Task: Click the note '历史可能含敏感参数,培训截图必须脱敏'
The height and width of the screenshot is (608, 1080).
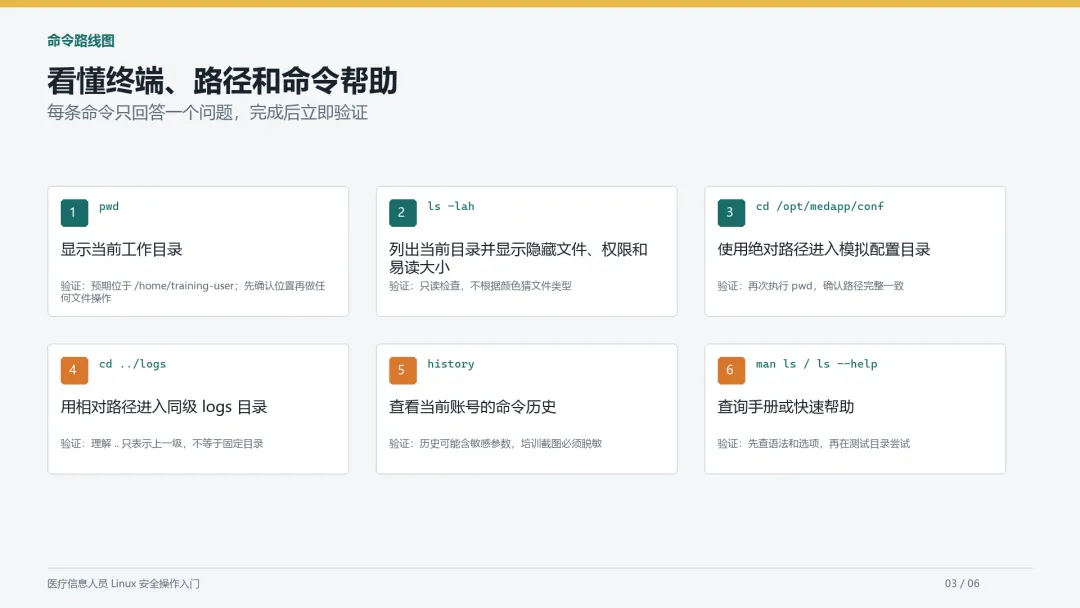Action: [495, 443]
